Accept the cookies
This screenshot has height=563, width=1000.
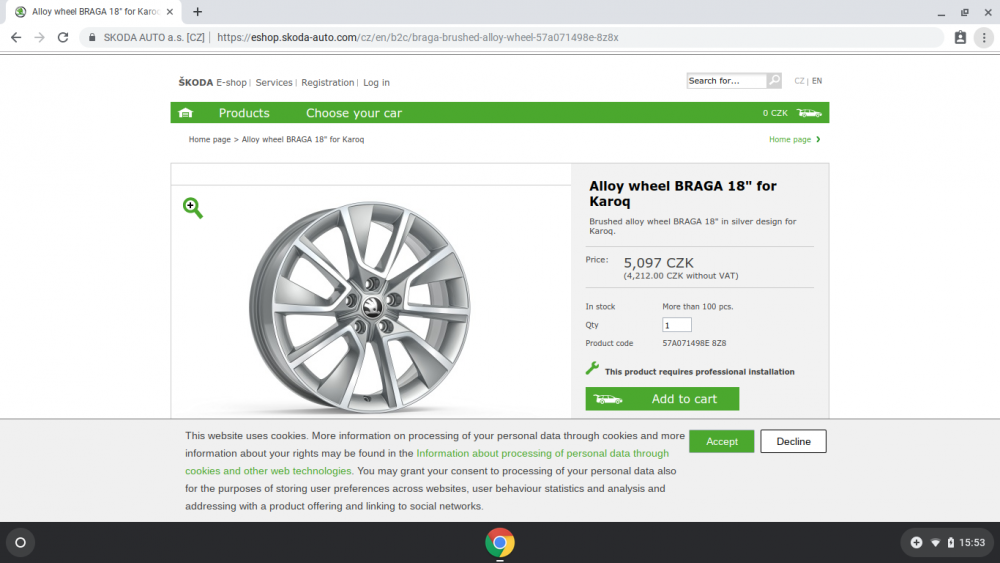click(x=721, y=441)
